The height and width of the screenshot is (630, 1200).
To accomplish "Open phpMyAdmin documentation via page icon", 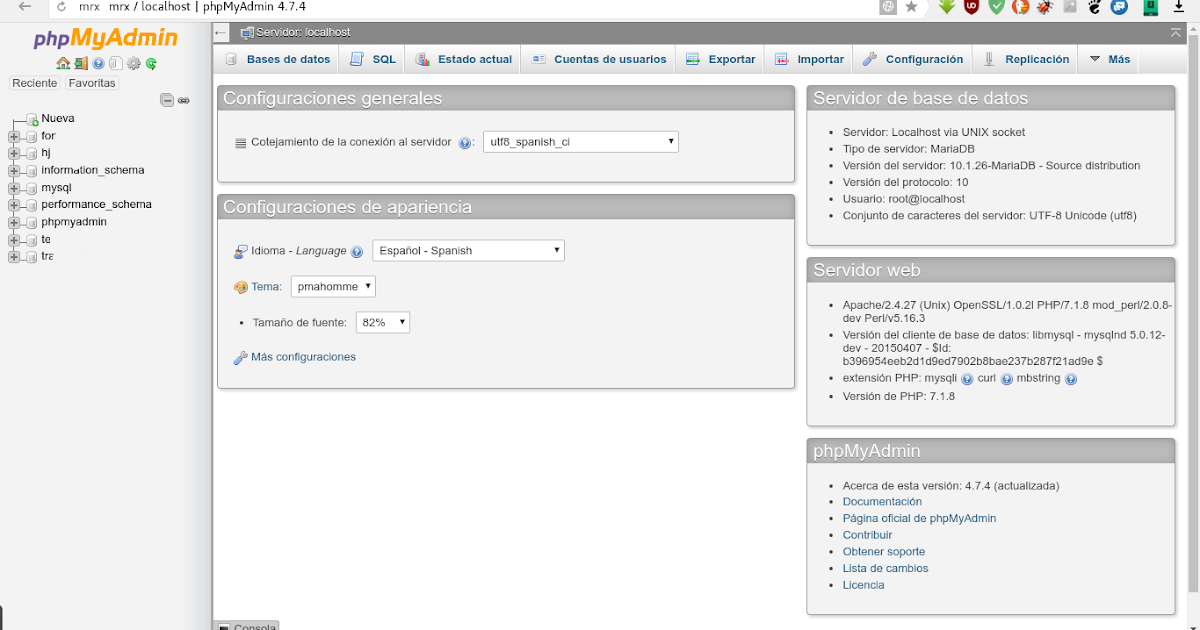I will [x=115, y=63].
